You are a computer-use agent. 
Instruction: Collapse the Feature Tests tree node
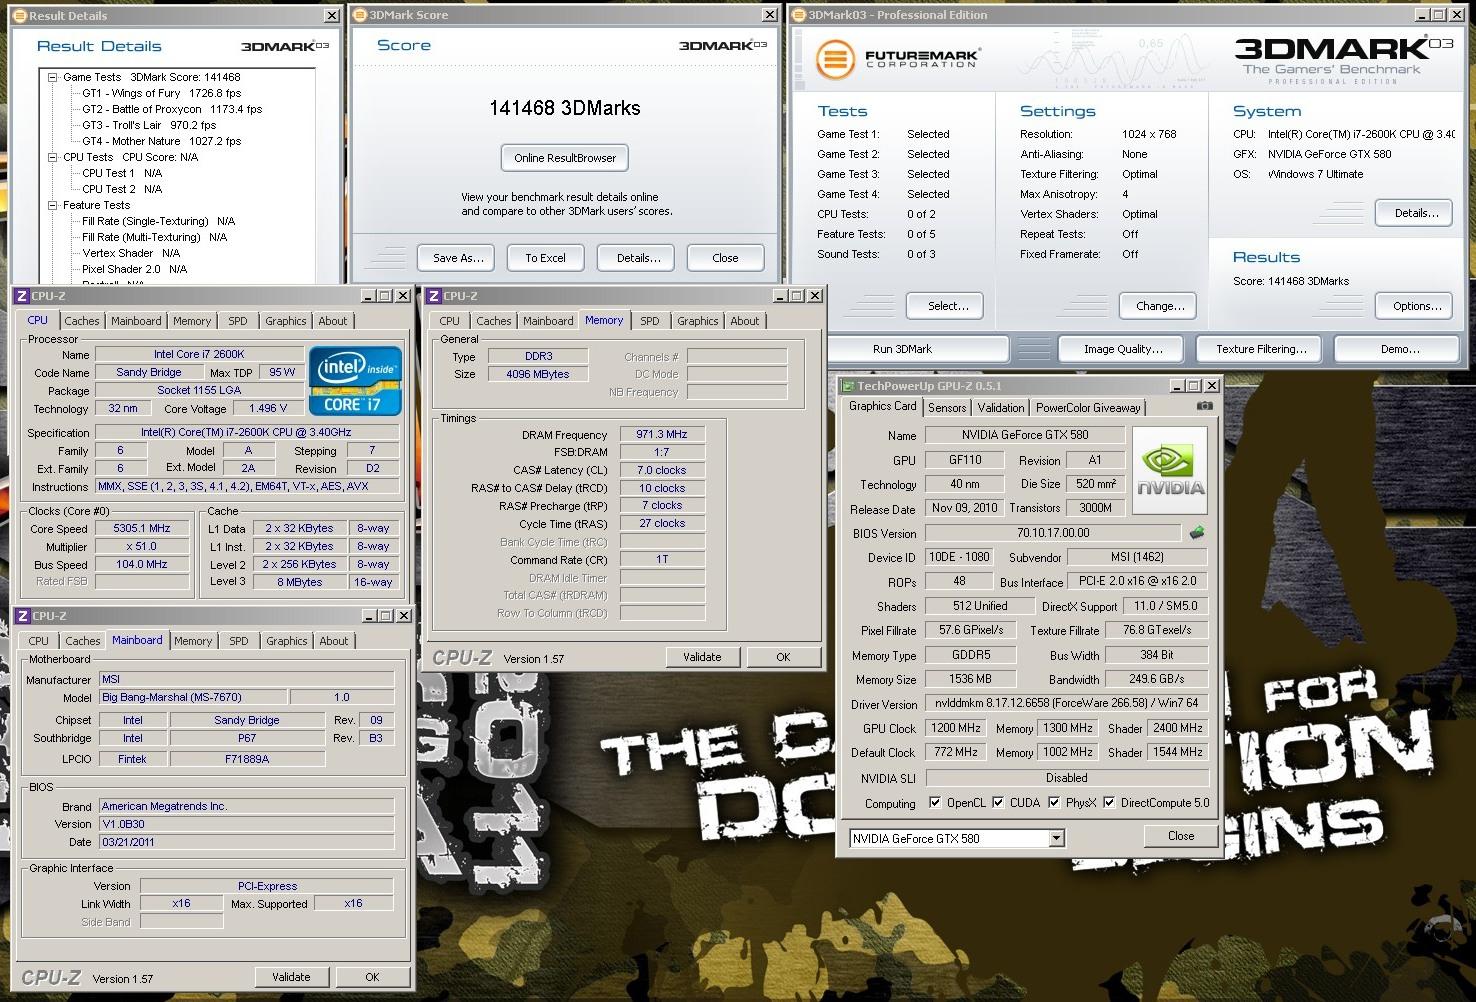coord(53,205)
